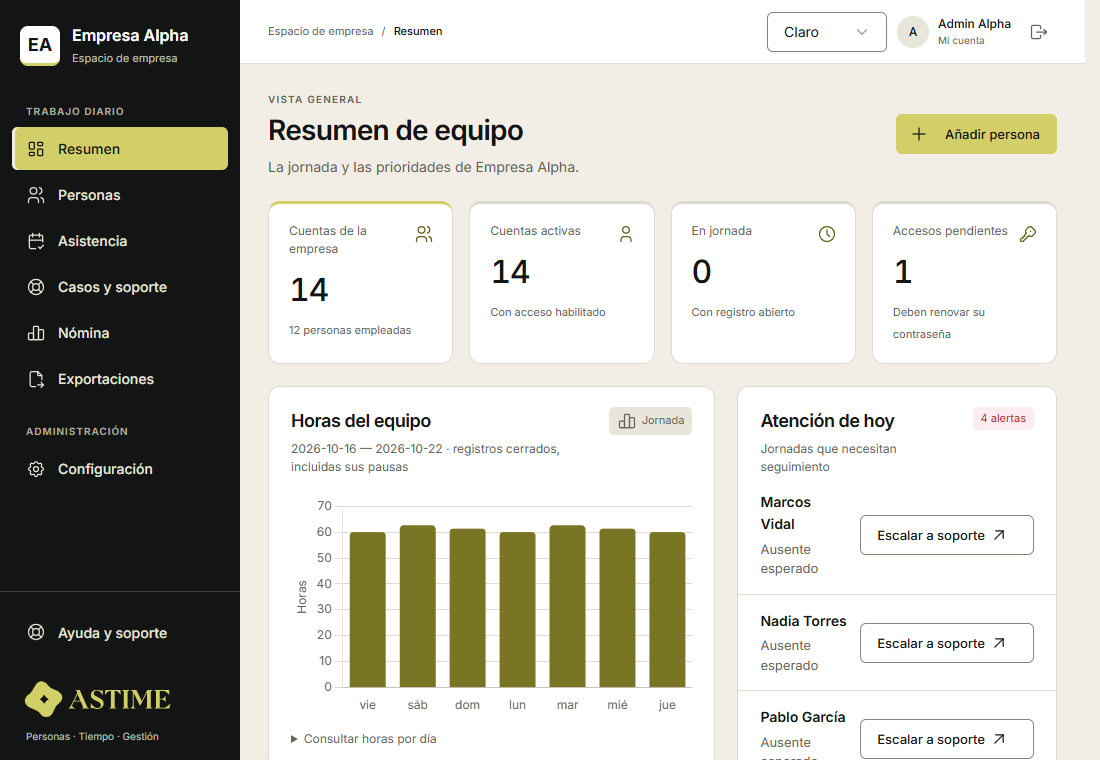Click Deben renovar su contraseña text
The image size is (1100, 760).
(939, 324)
